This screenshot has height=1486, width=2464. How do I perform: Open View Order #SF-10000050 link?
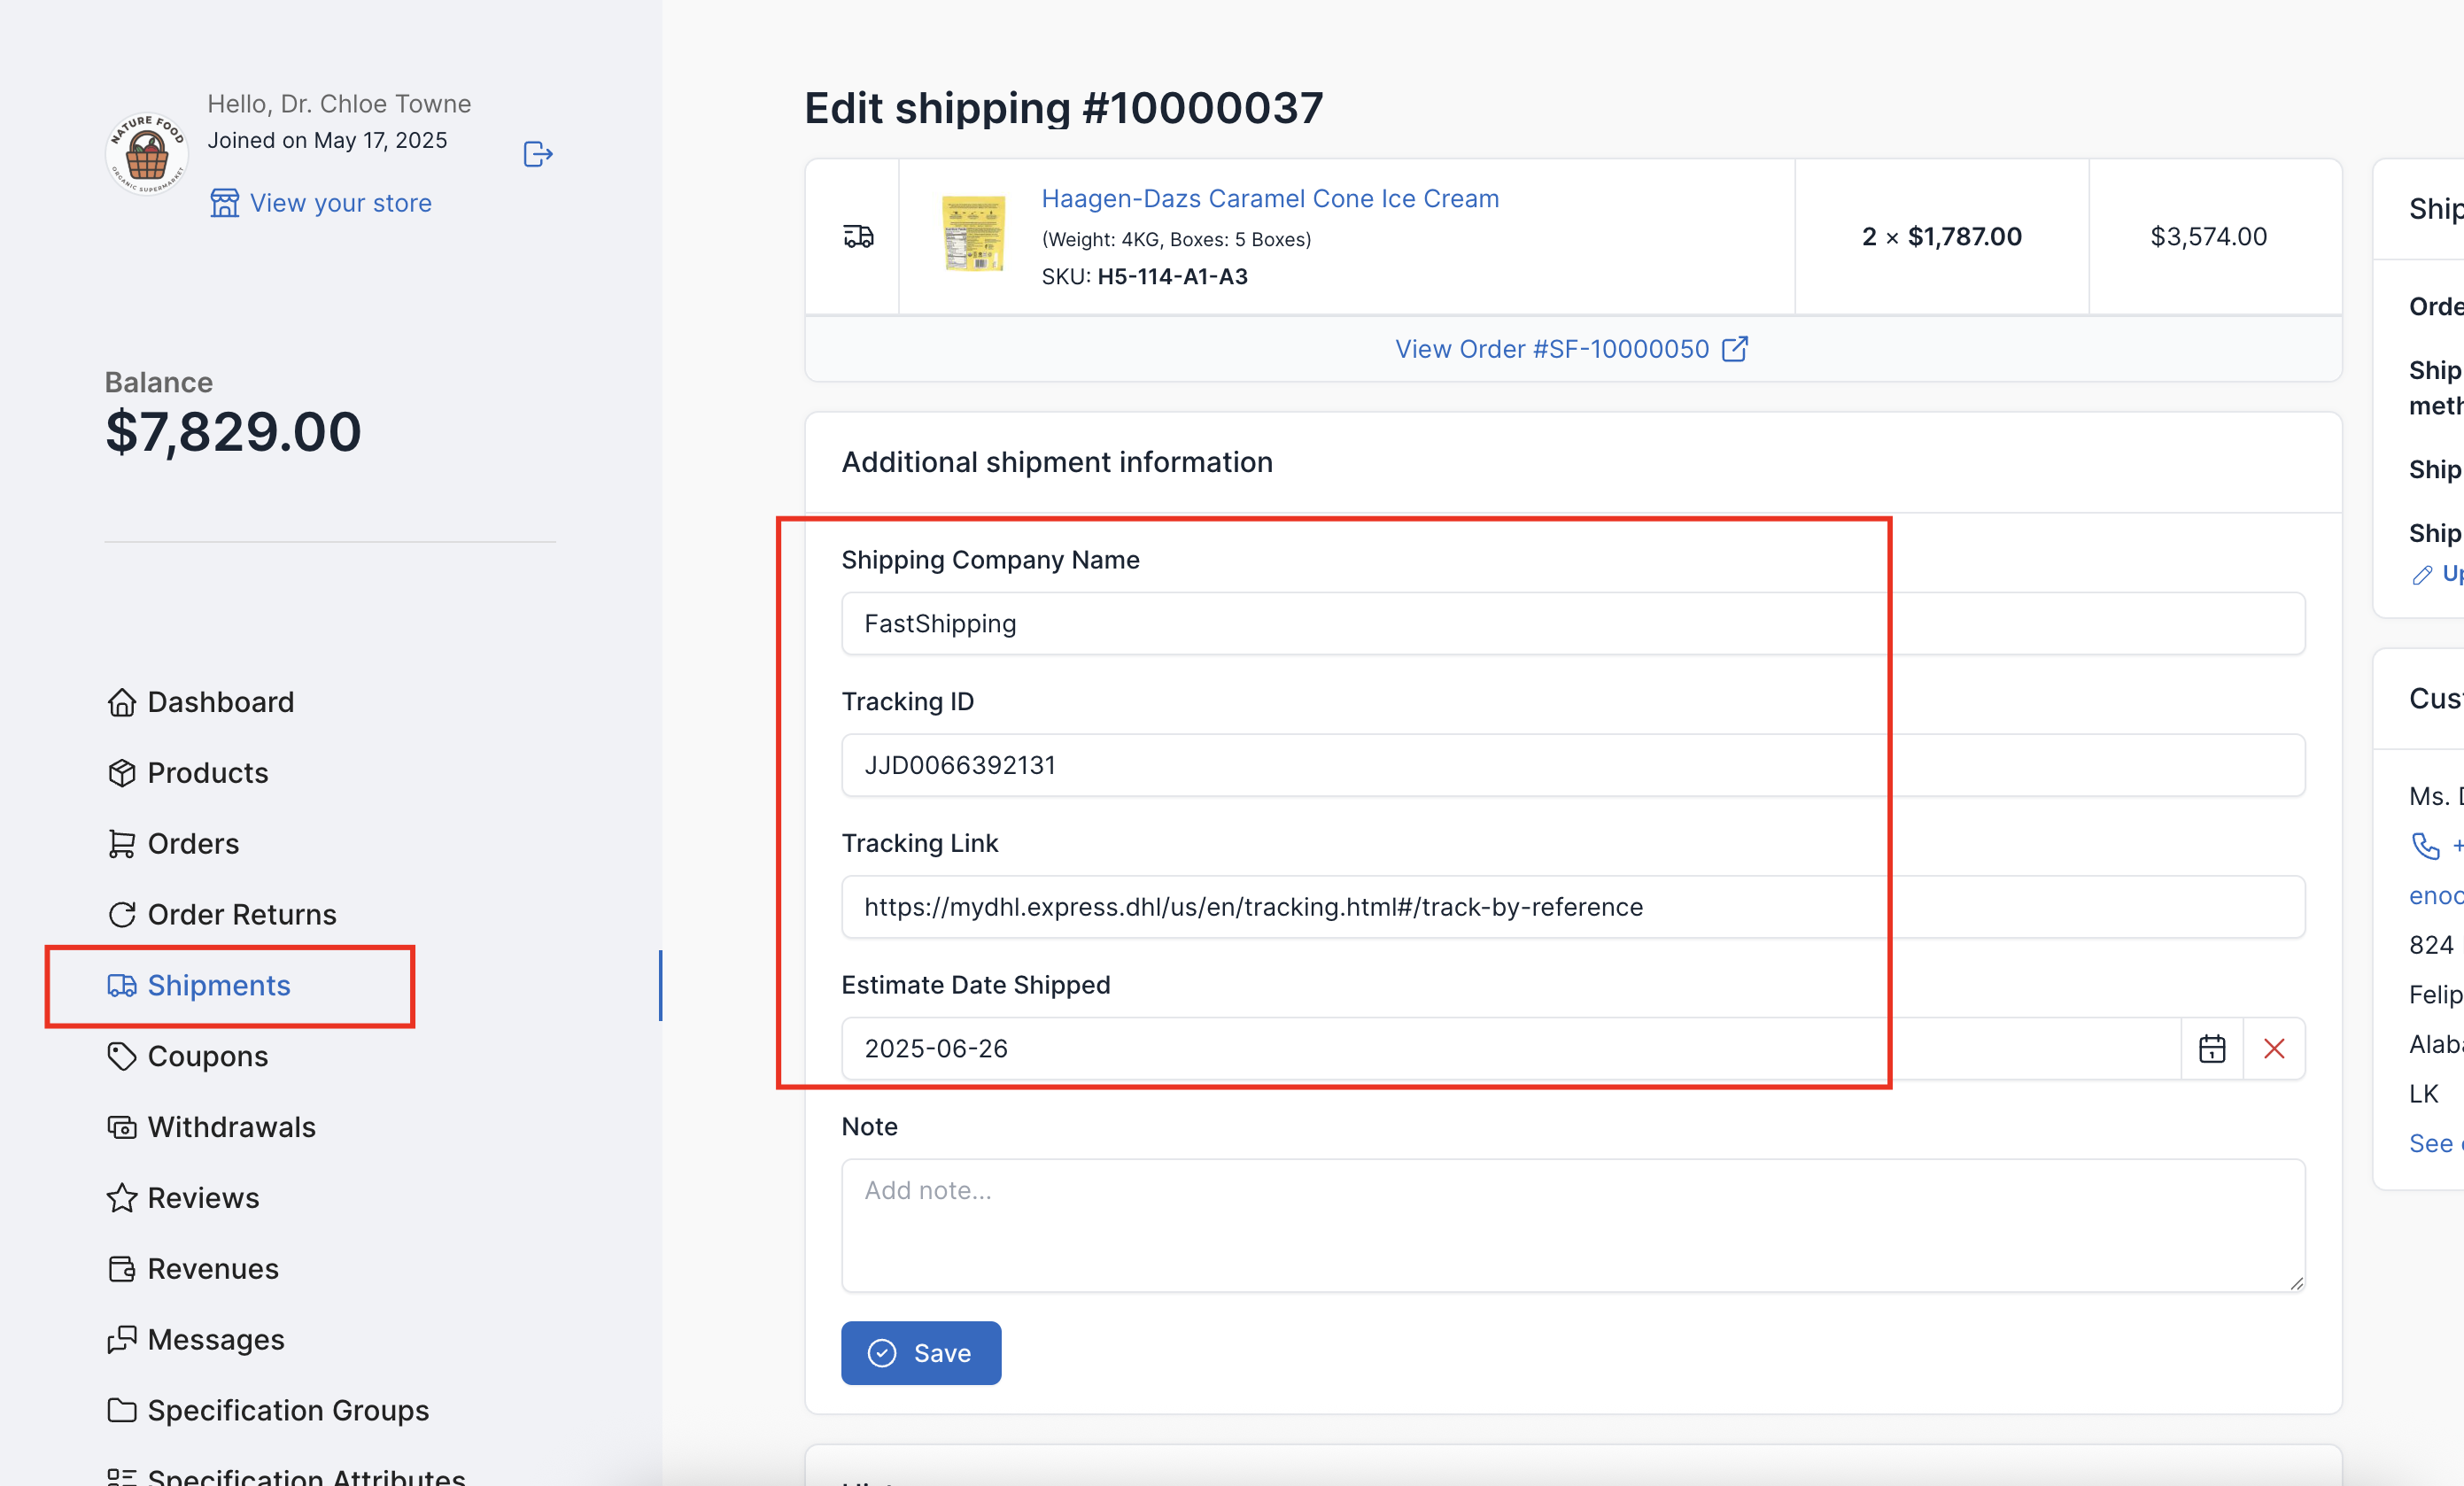point(1552,349)
